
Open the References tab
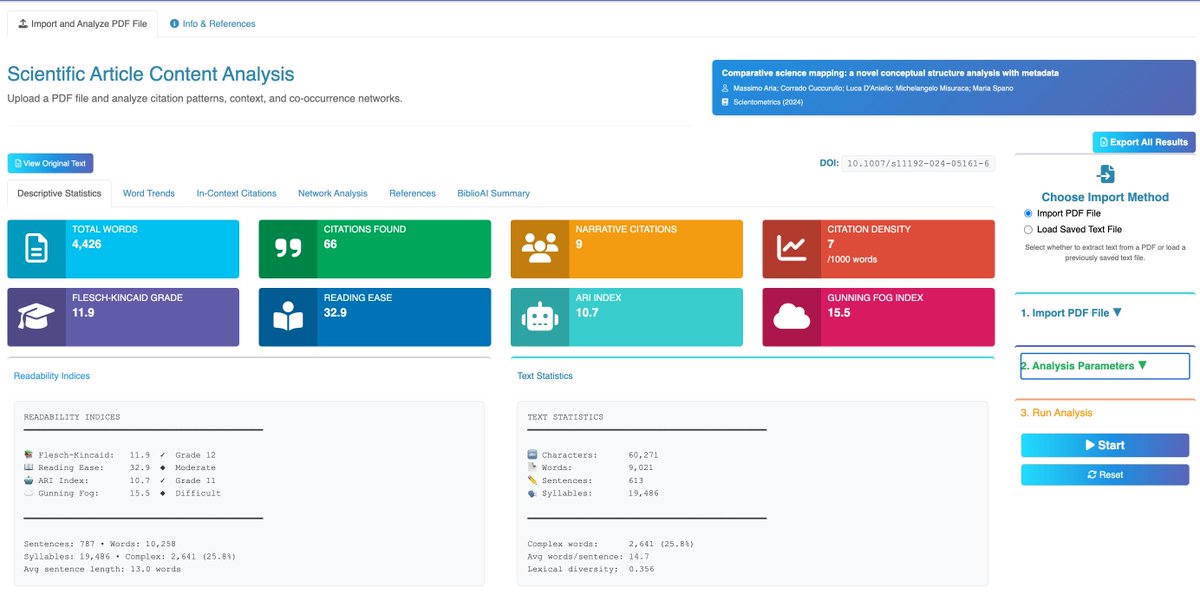point(412,193)
